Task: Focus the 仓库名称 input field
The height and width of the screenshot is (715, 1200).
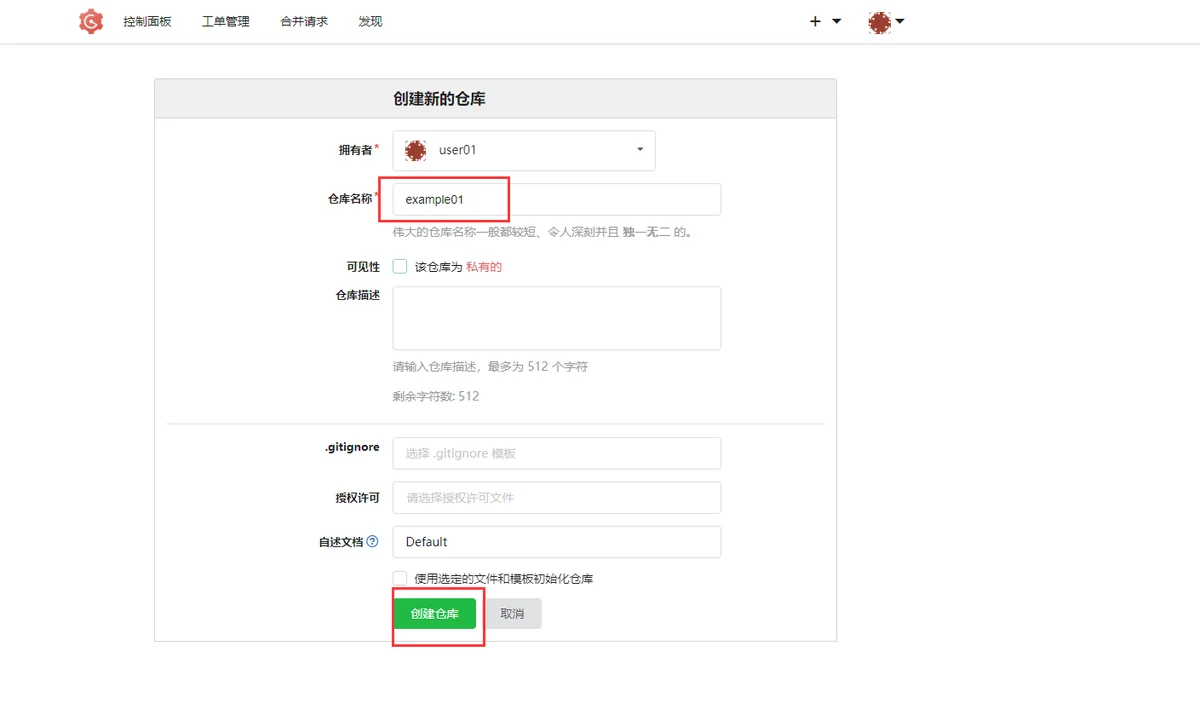Action: (x=557, y=199)
